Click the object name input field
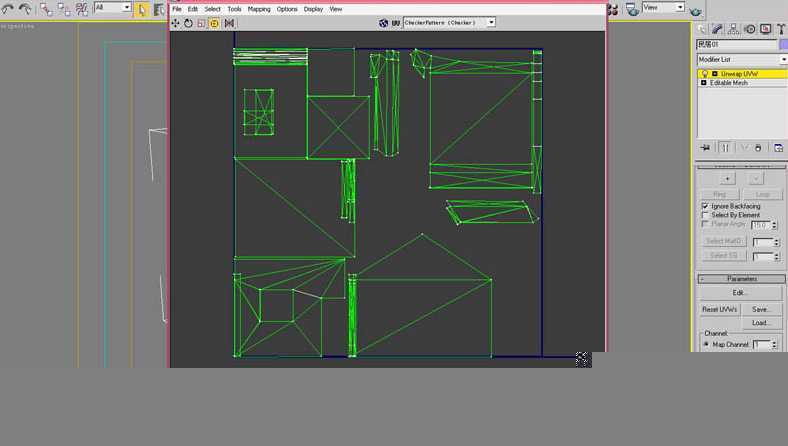 pyautogui.click(x=736, y=45)
